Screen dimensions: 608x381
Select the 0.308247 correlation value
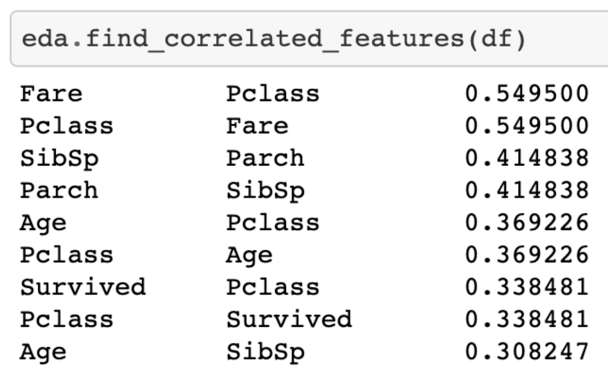pos(527,352)
